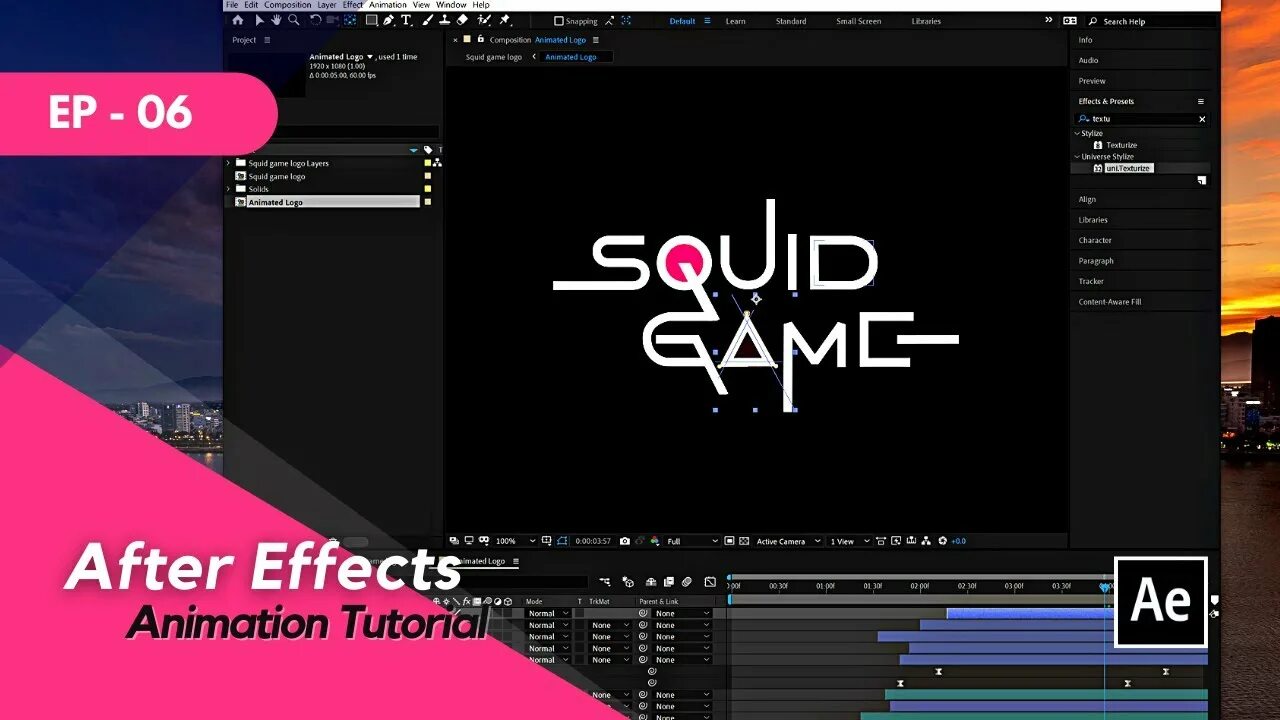Viewport: 1280px width, 720px height.
Task: Click the Composition flowchart icon beside 1 View controls
Action: (x=926, y=541)
